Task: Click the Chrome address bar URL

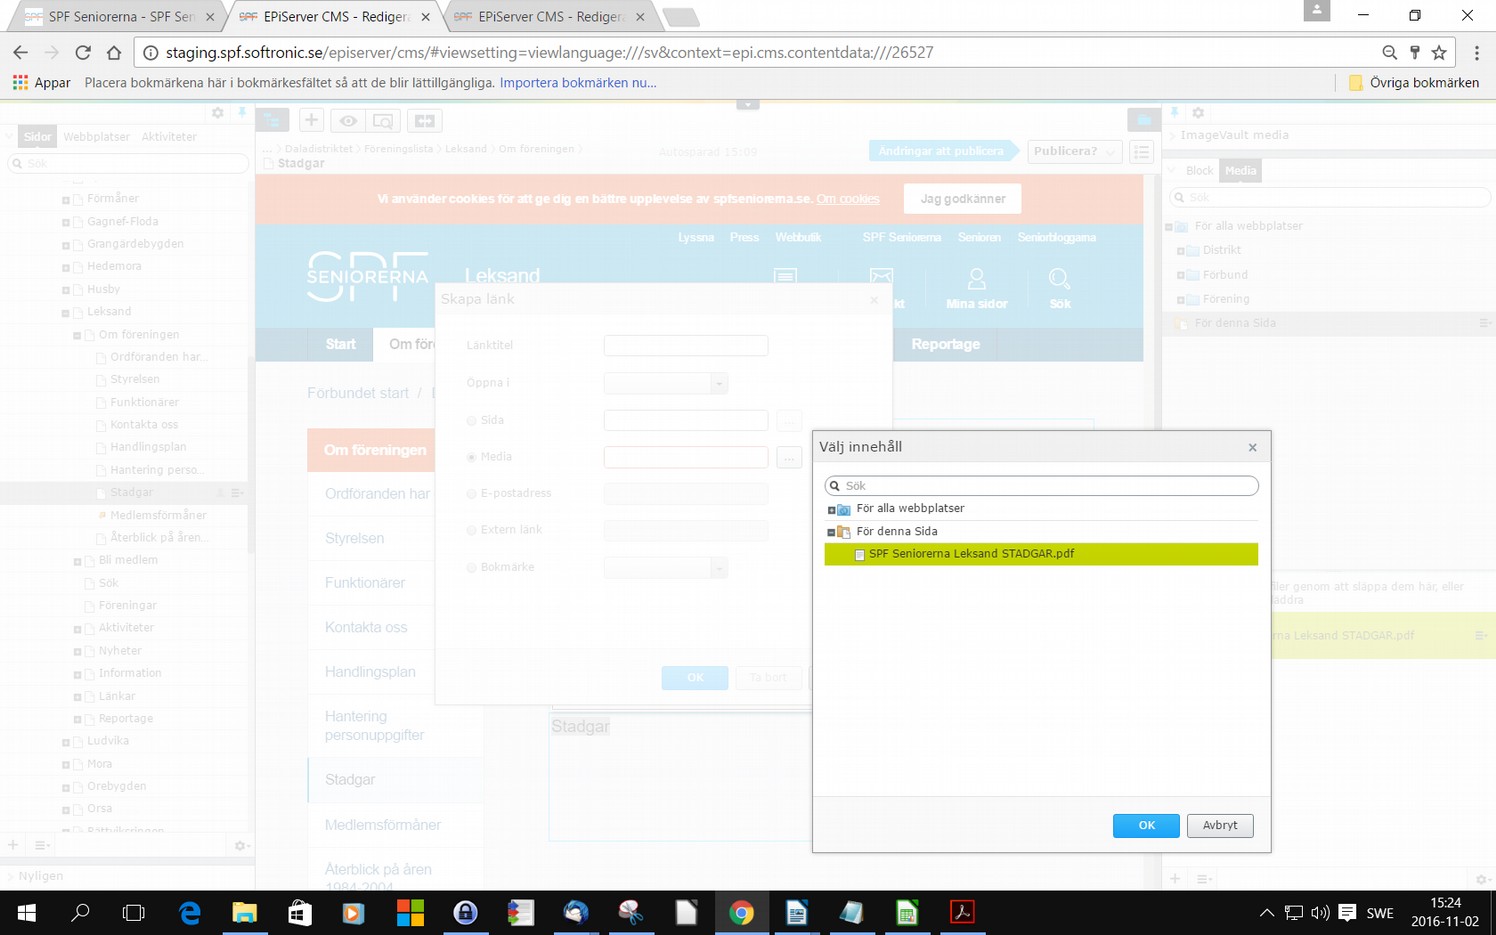Action: [550, 53]
